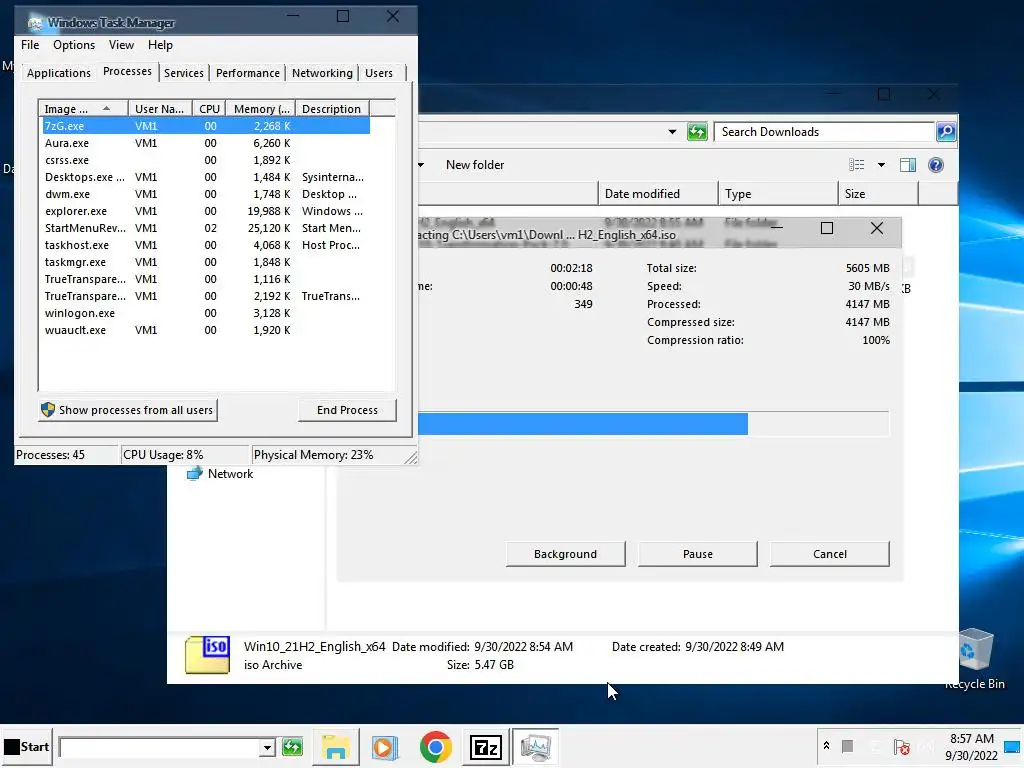1024x768 pixels.
Task: Click the taskbar address input field
Action: click(x=159, y=747)
